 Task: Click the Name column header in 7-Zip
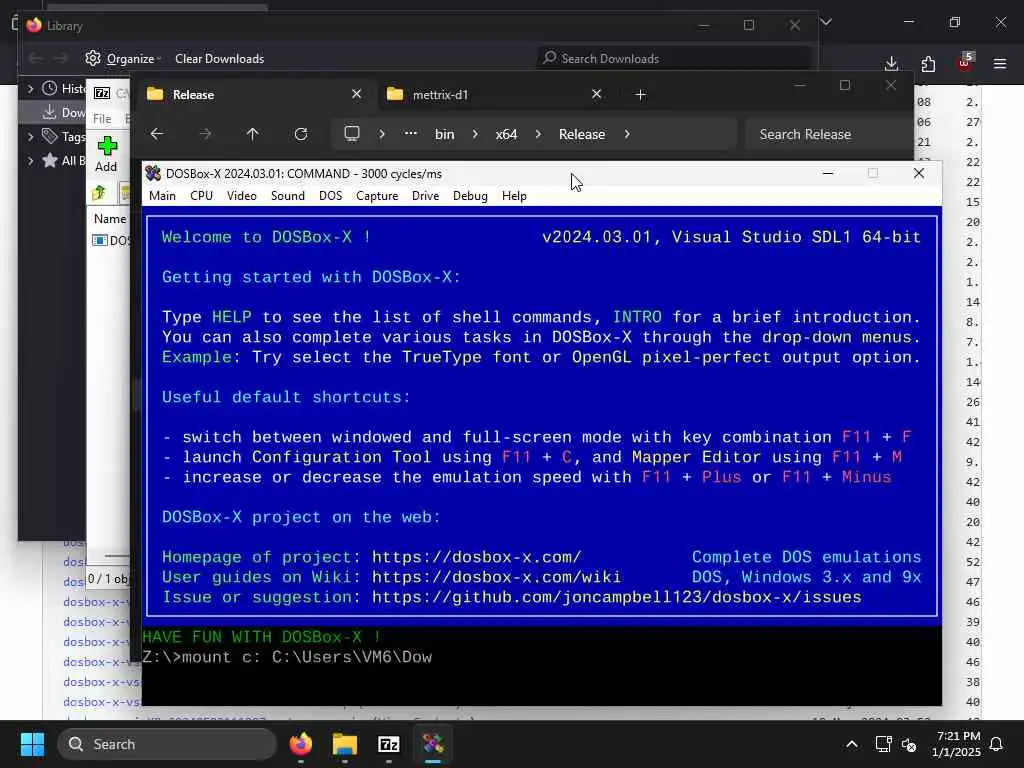click(x=110, y=219)
